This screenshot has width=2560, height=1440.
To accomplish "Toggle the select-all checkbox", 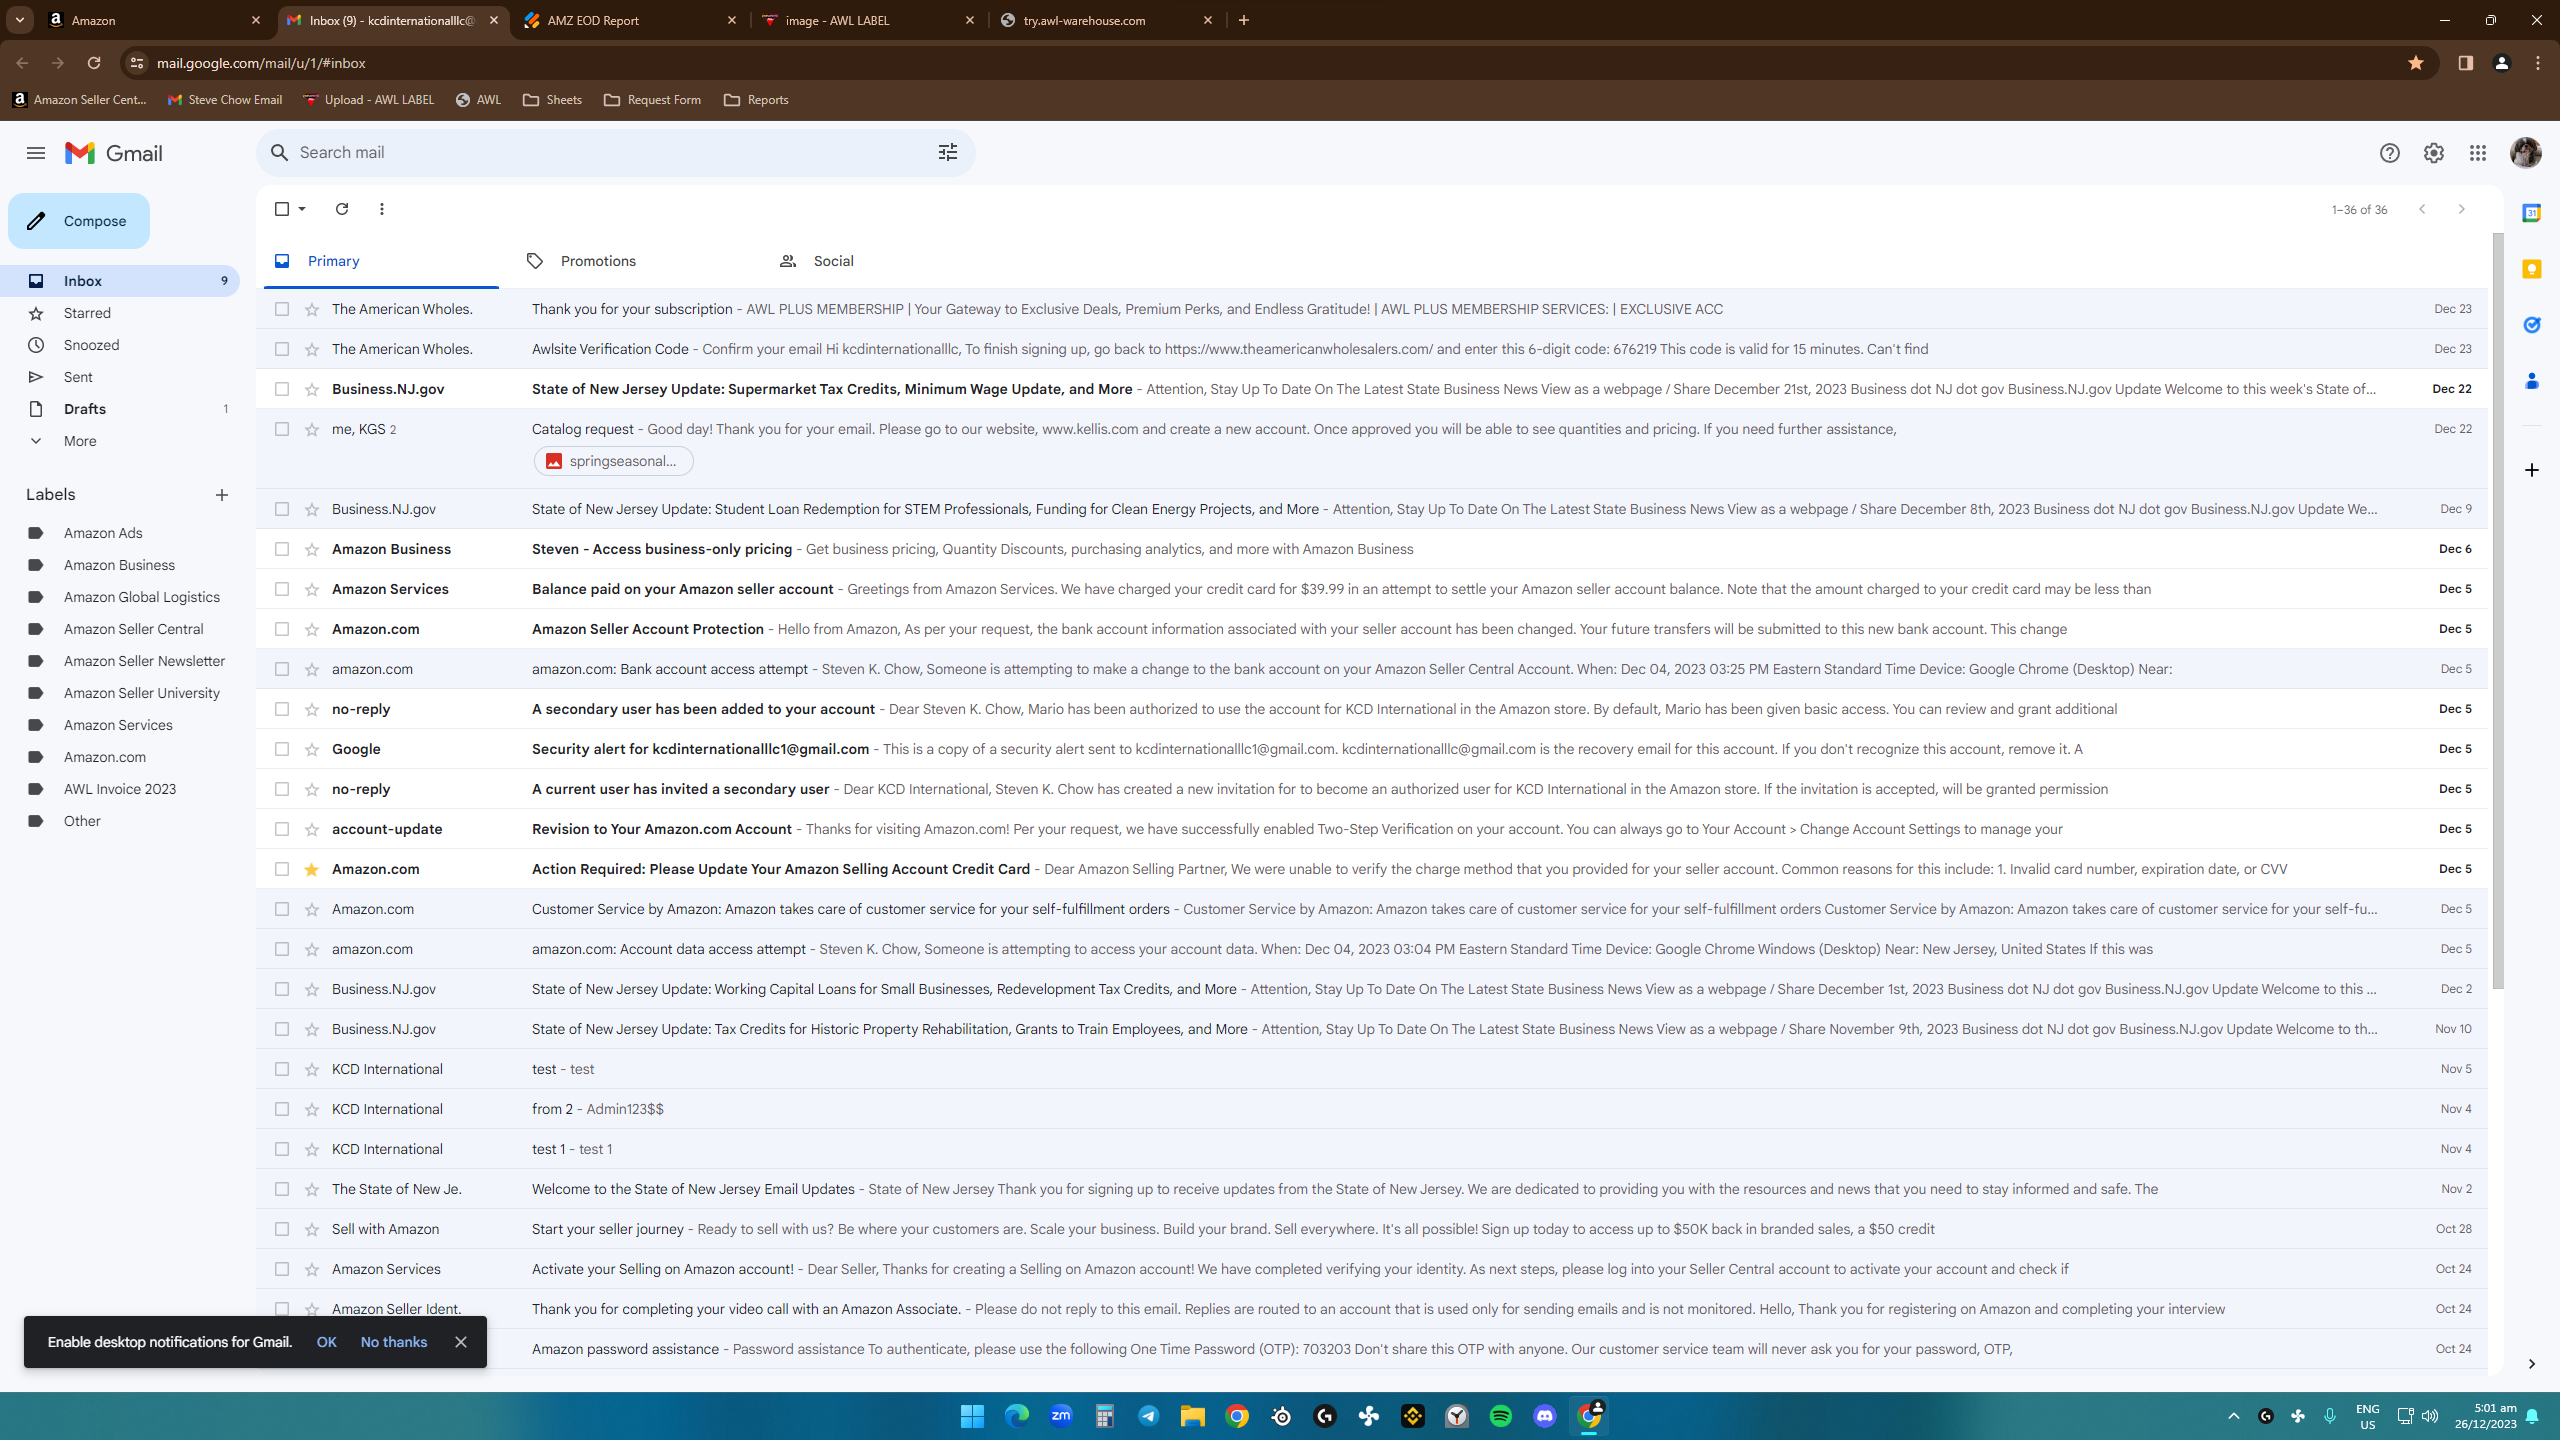I will [x=282, y=209].
